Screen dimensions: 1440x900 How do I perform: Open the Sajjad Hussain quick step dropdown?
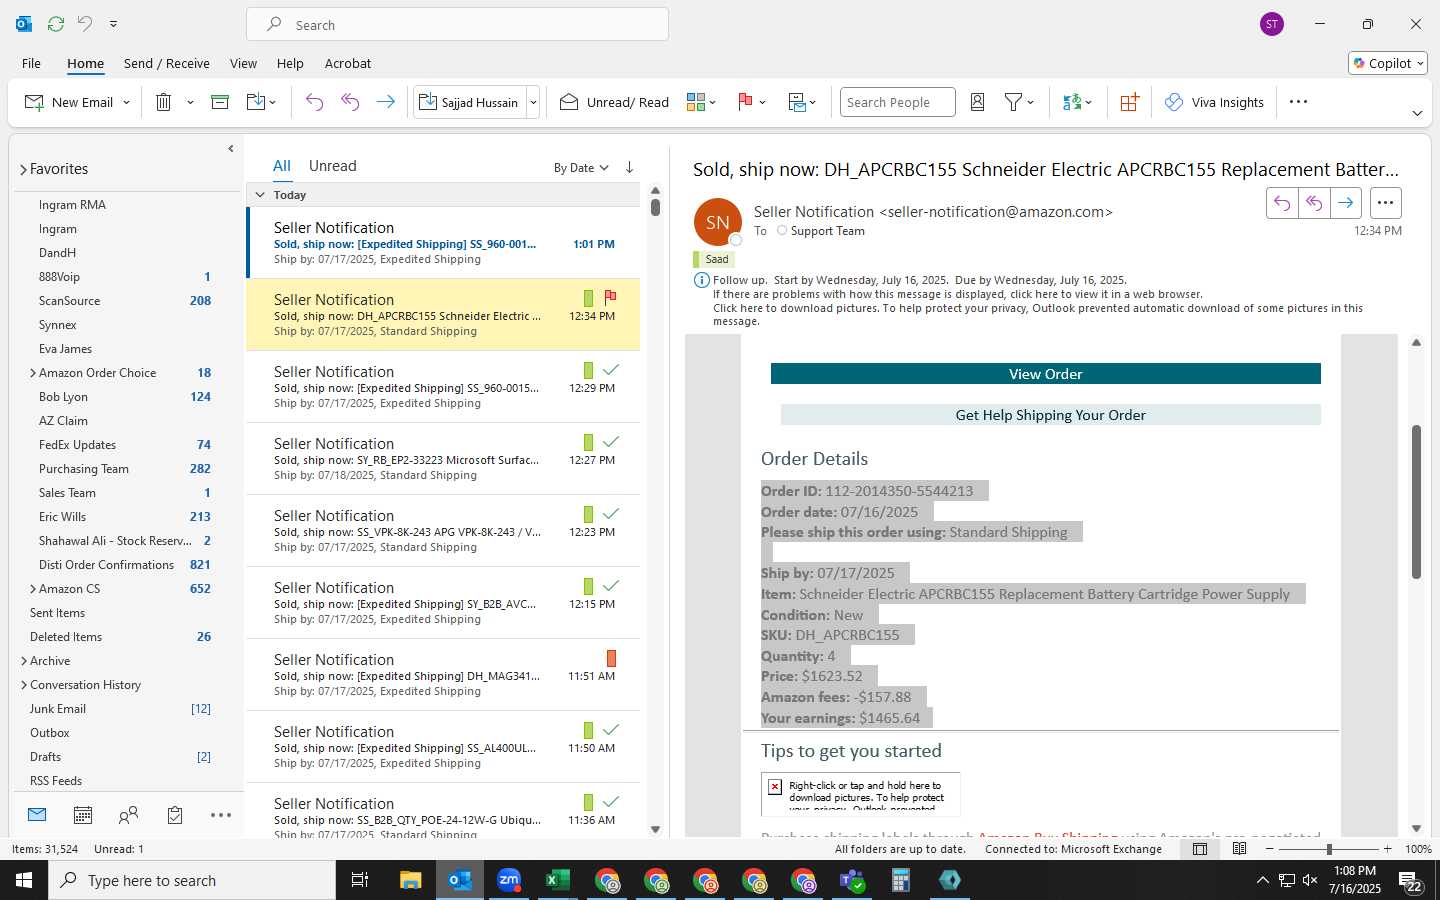[x=533, y=102]
